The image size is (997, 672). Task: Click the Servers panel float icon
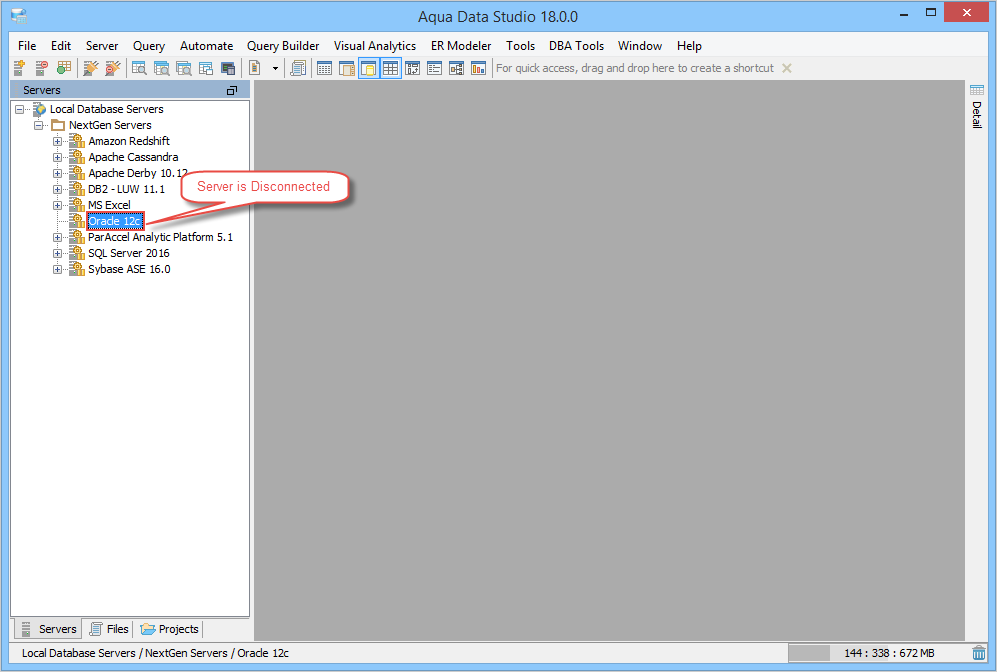pos(232,90)
